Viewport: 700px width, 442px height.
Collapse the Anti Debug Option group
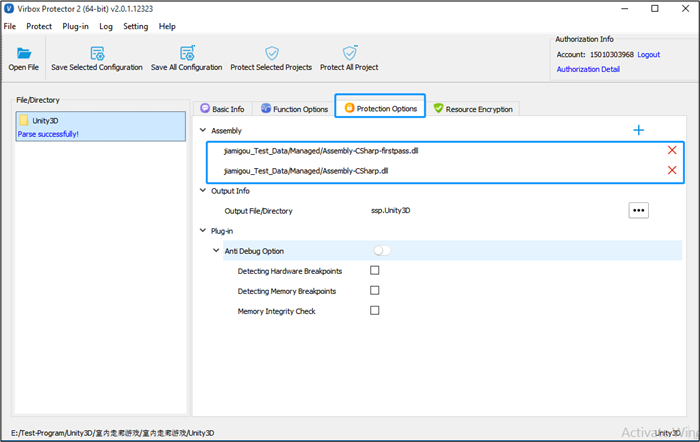(216, 250)
